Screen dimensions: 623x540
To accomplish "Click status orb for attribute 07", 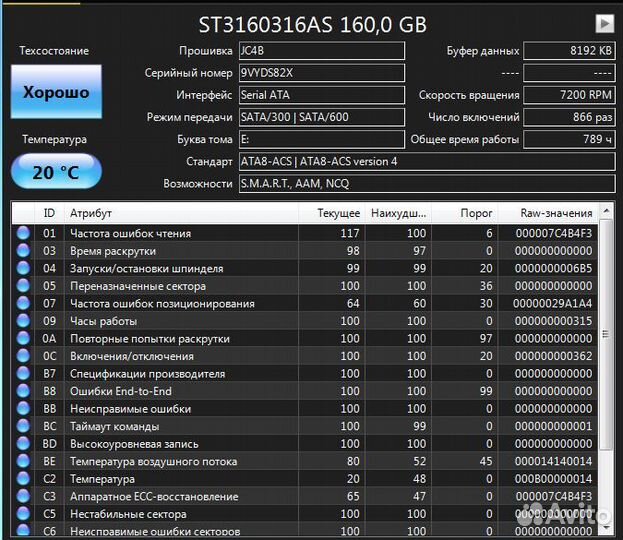I will pos(23,303).
